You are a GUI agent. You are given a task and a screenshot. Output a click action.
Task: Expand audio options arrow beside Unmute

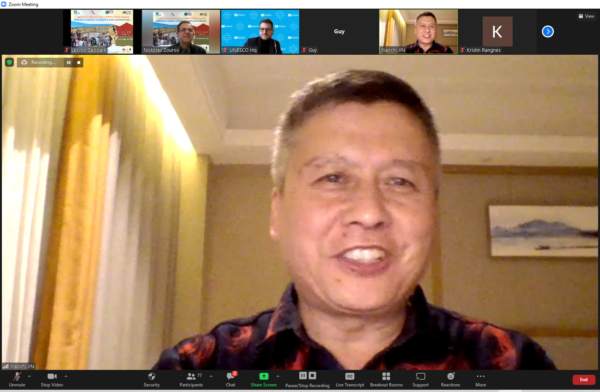(29, 376)
